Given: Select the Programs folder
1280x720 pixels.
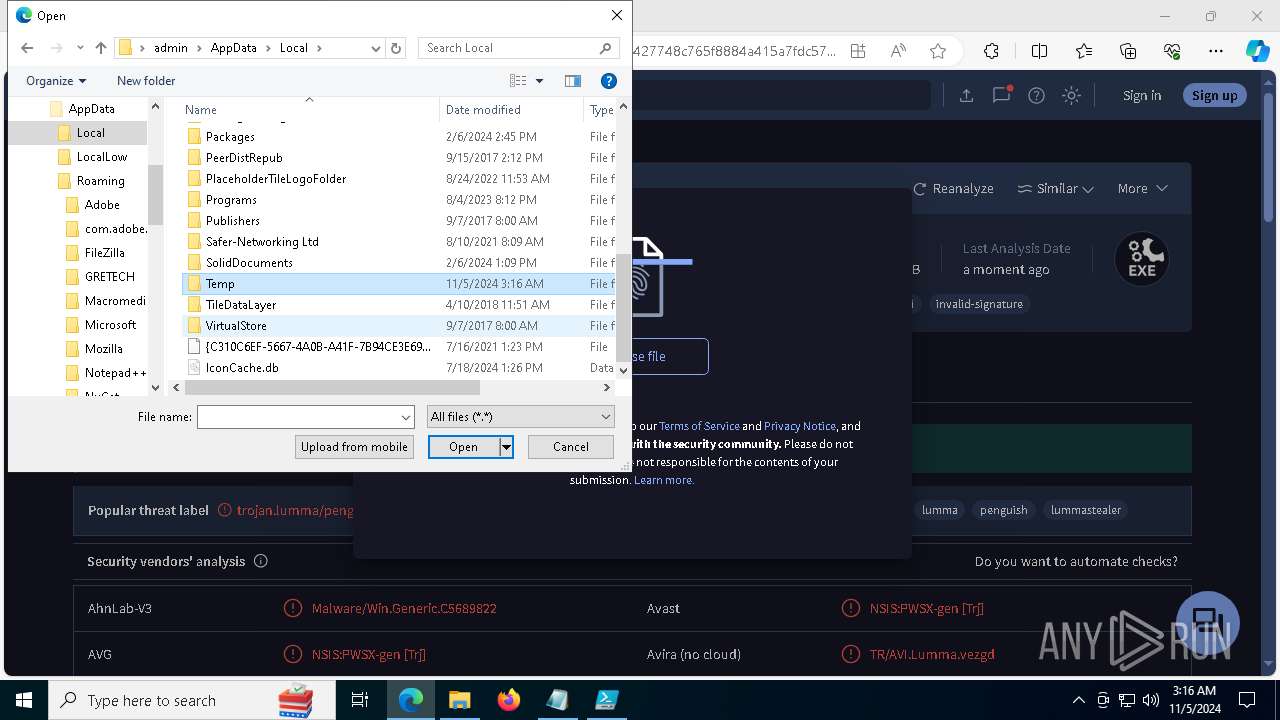Looking at the screenshot, I should click(231, 200).
